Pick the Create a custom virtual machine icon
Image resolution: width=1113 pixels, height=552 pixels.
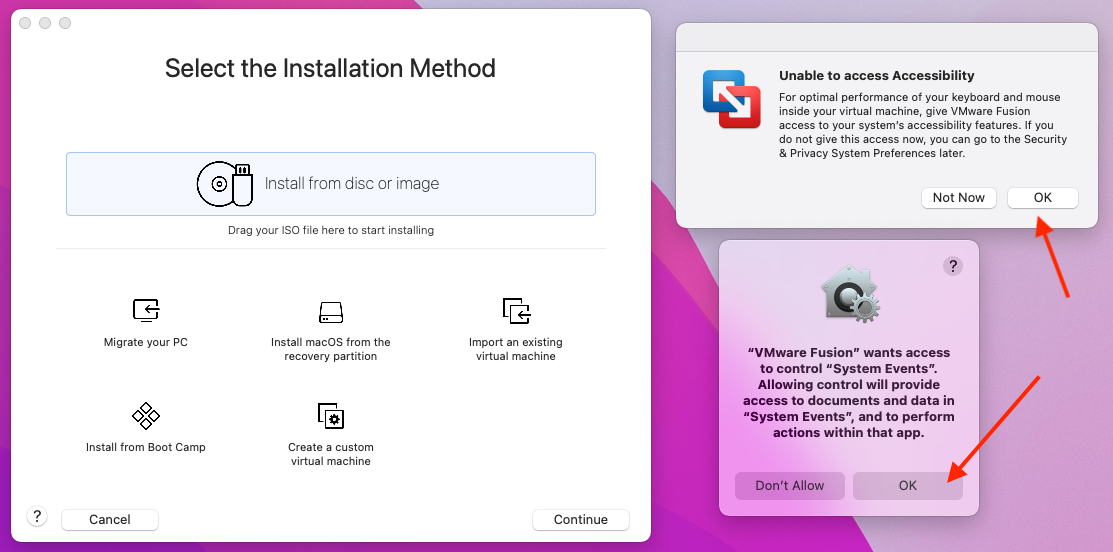(330, 416)
